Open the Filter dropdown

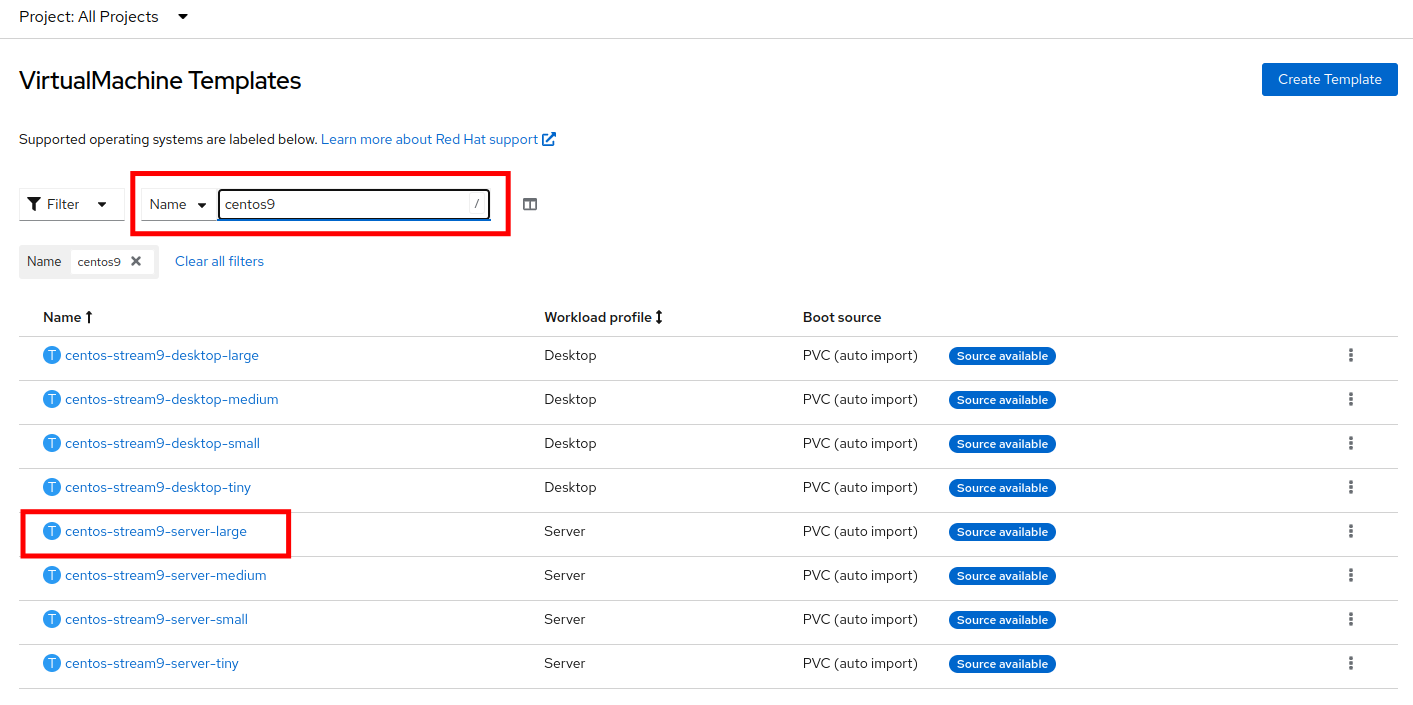[72, 204]
